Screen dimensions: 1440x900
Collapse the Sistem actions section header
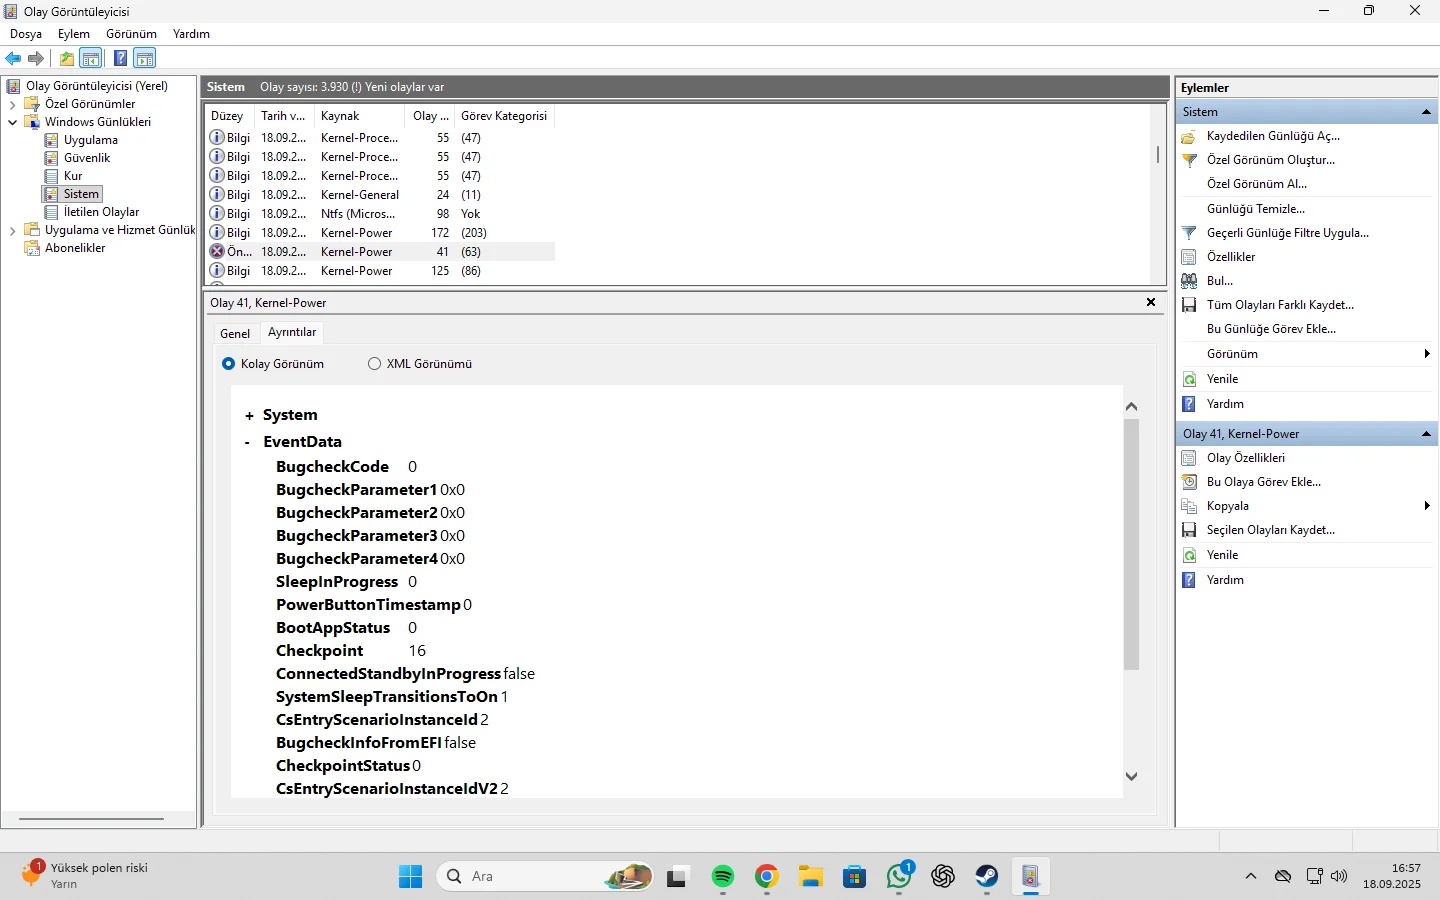click(x=1426, y=112)
